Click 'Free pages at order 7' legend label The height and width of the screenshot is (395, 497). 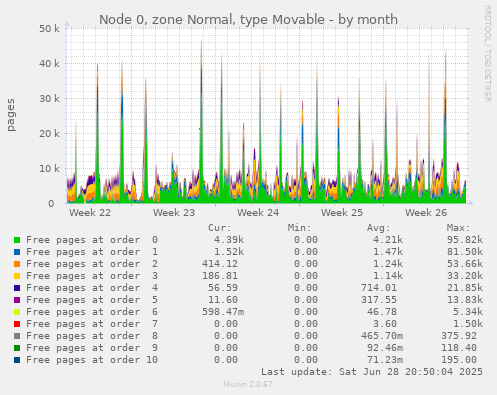coord(92,324)
